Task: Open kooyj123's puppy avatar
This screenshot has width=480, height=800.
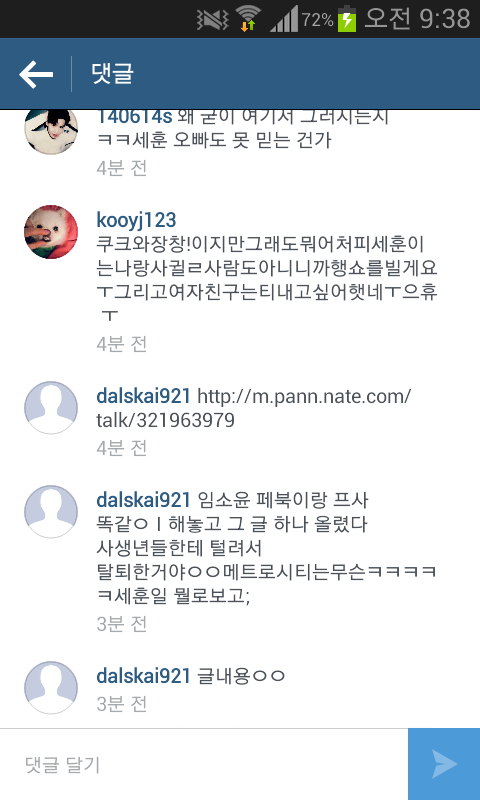Action: click(x=51, y=232)
